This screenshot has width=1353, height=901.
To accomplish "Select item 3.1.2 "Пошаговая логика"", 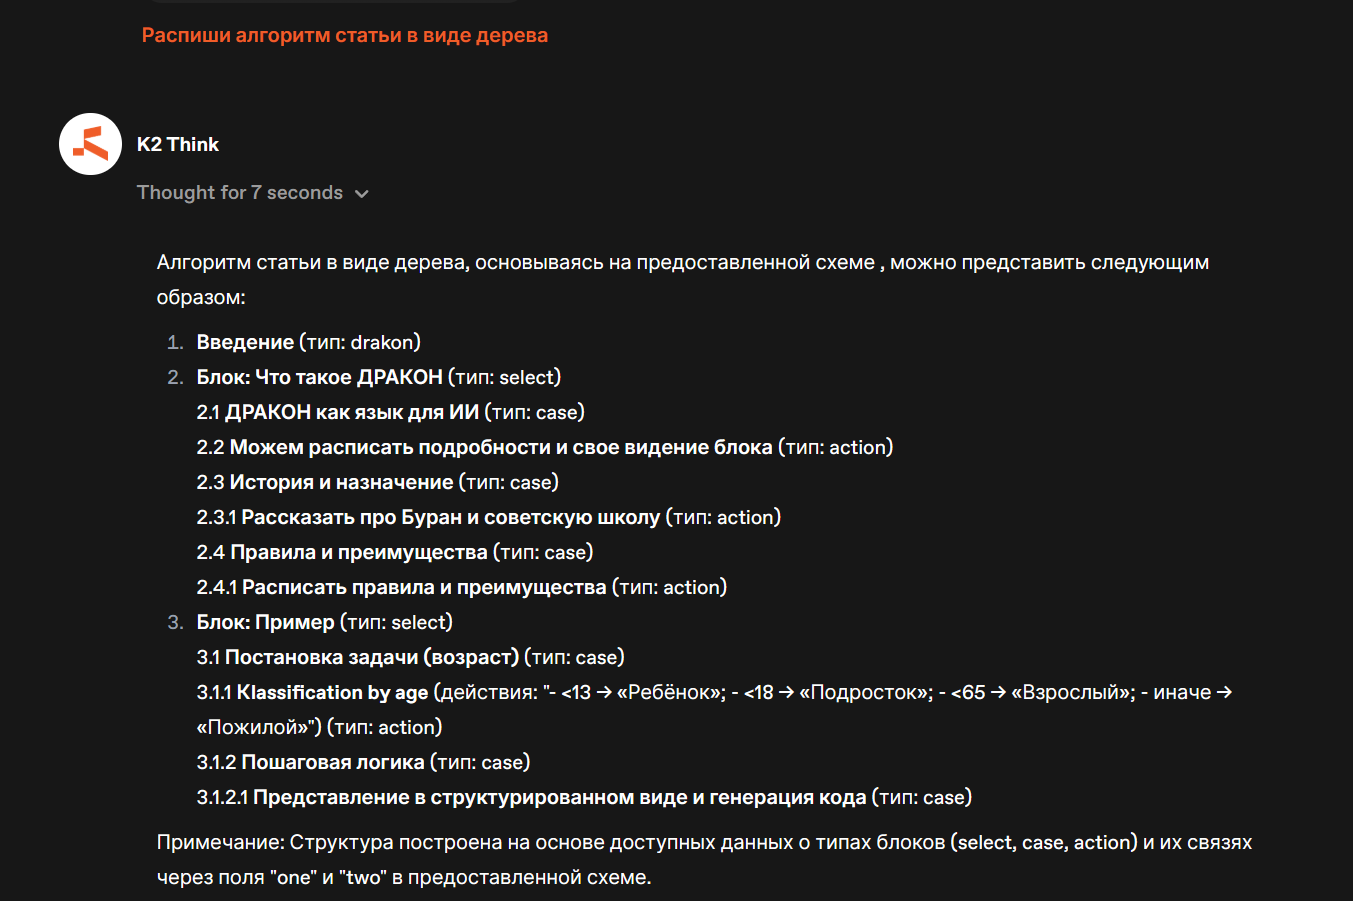I will coord(330,762).
